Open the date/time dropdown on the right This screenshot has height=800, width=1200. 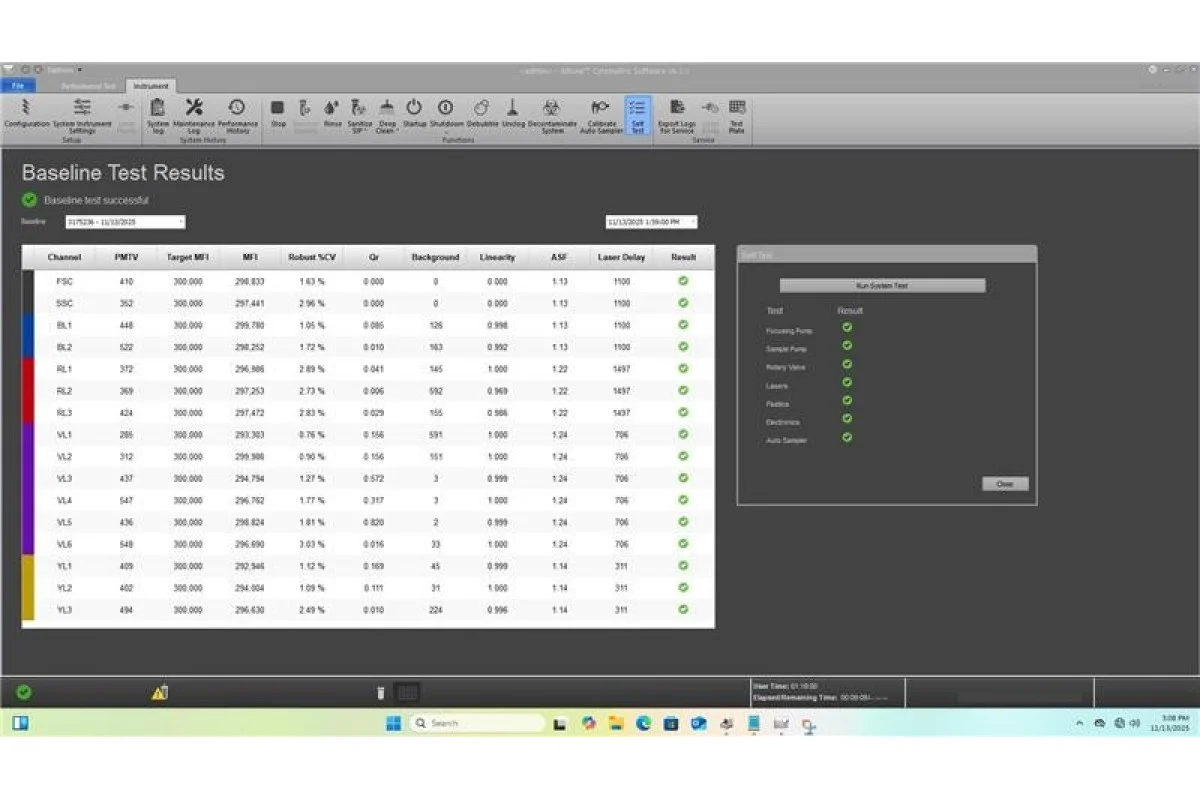(651, 222)
